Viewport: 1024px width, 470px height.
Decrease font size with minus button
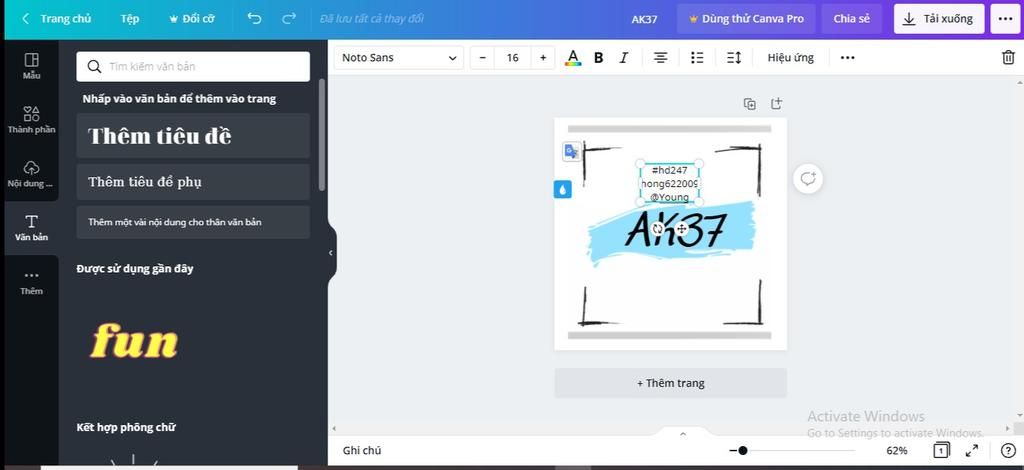482,57
